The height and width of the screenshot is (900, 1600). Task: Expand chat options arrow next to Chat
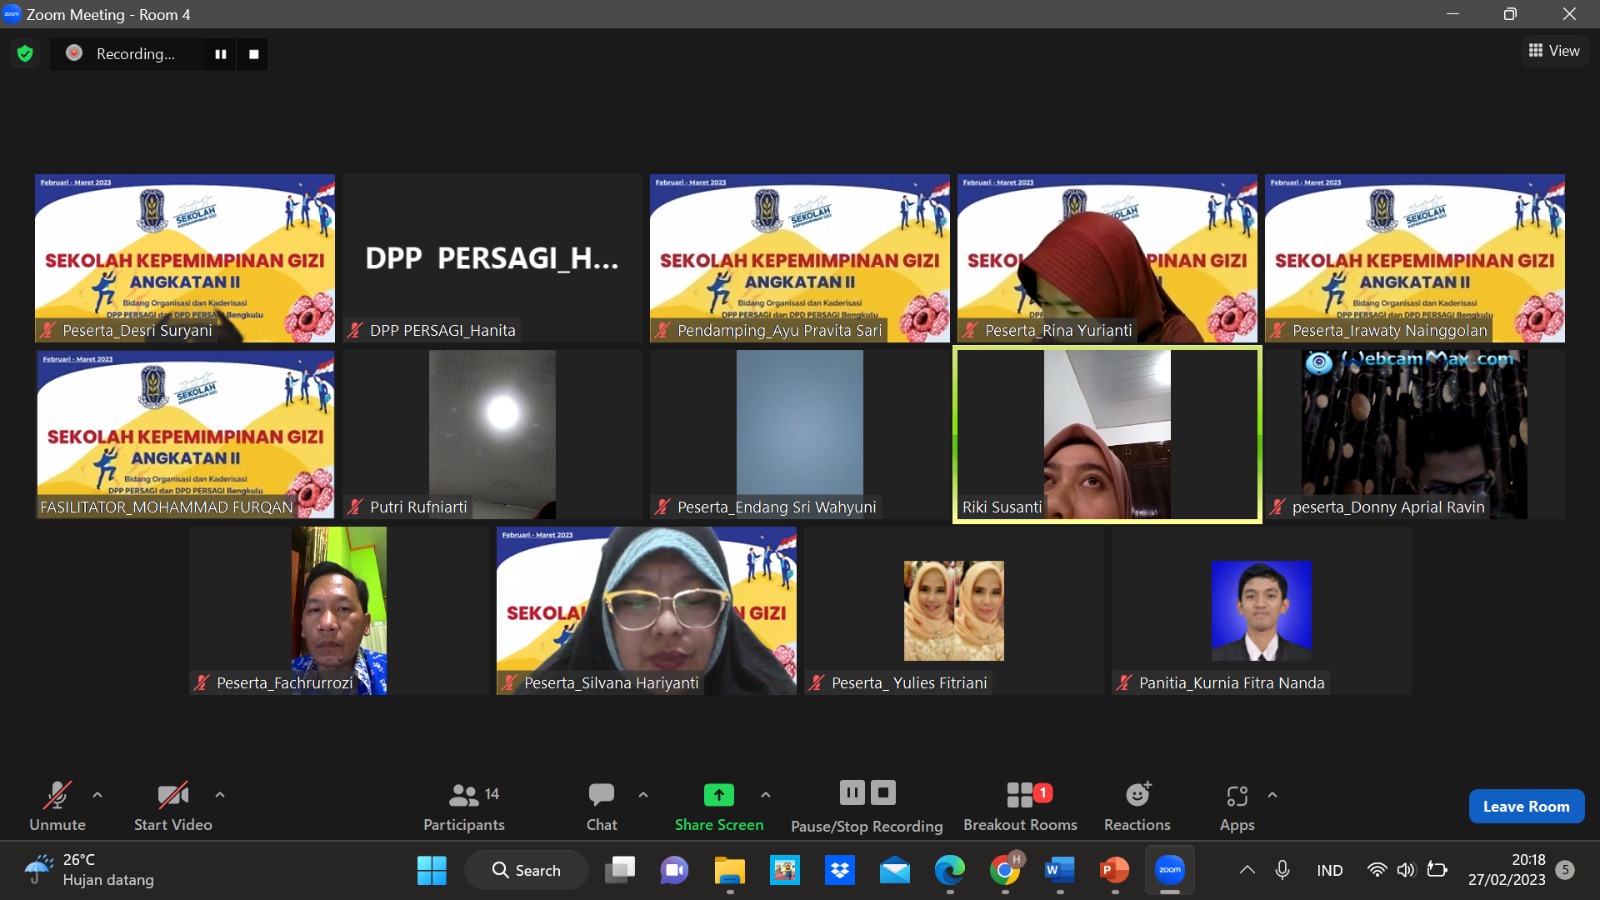click(x=643, y=795)
